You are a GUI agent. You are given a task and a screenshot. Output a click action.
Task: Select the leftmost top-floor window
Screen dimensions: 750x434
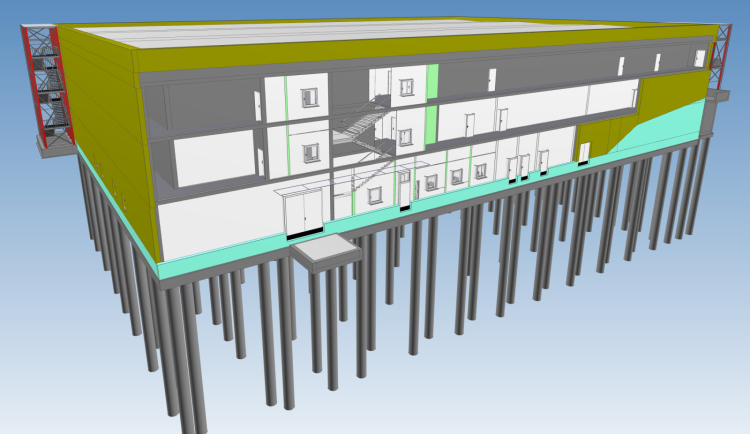click(309, 96)
